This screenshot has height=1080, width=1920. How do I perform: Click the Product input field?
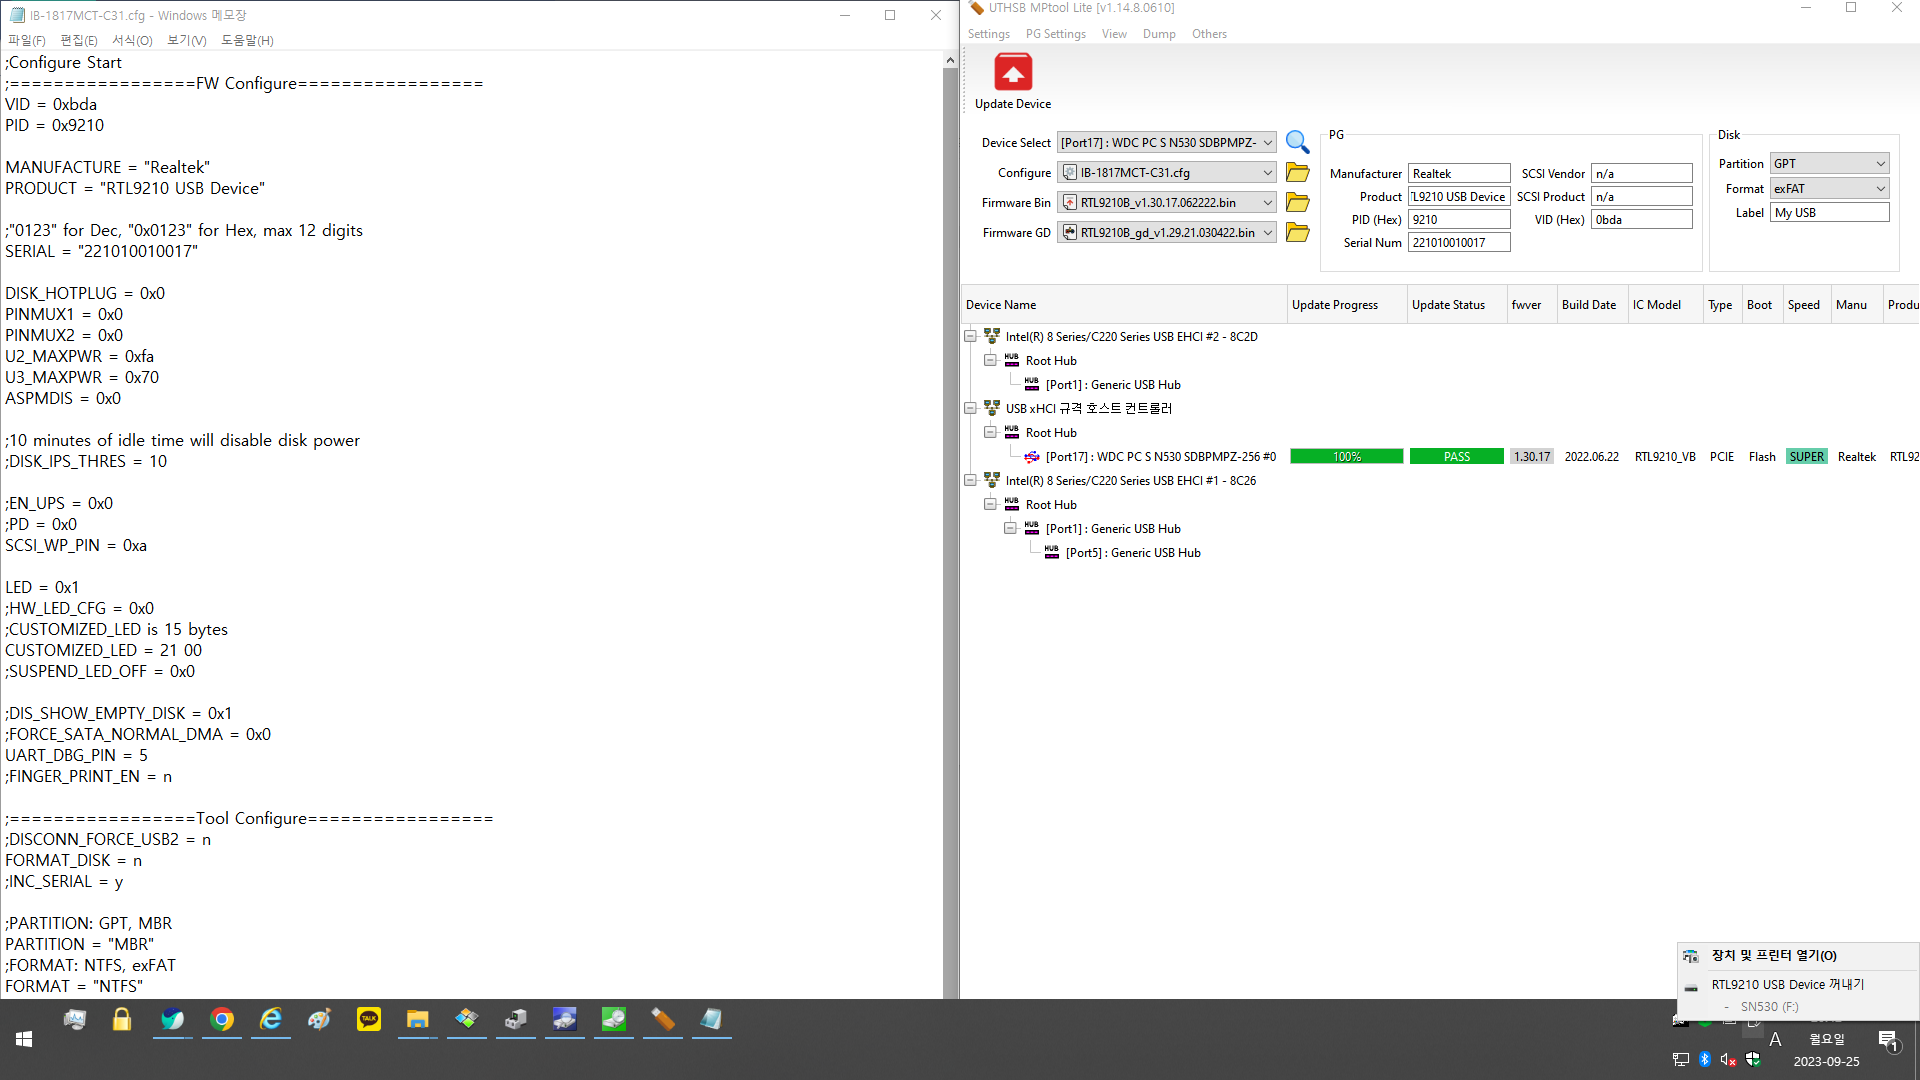[1459, 196]
